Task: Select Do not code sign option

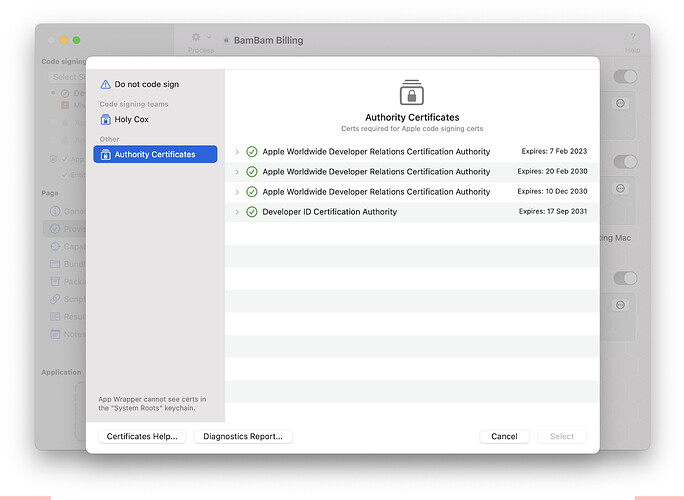Action: pos(155,84)
